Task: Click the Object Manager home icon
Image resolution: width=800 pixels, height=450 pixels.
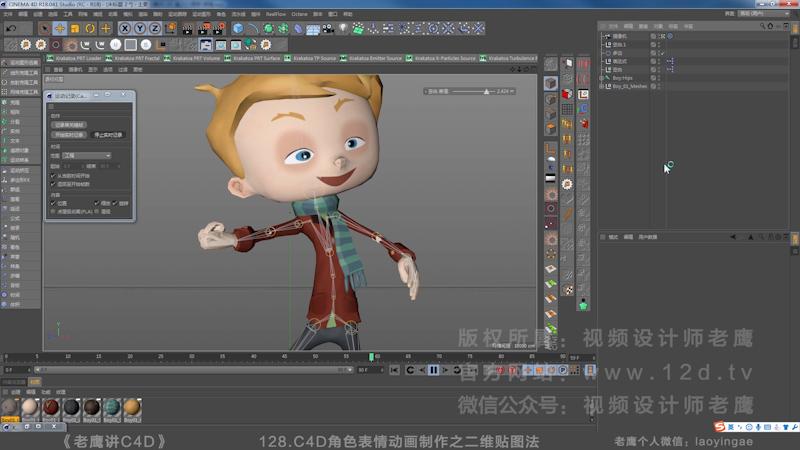Action: 770,26
